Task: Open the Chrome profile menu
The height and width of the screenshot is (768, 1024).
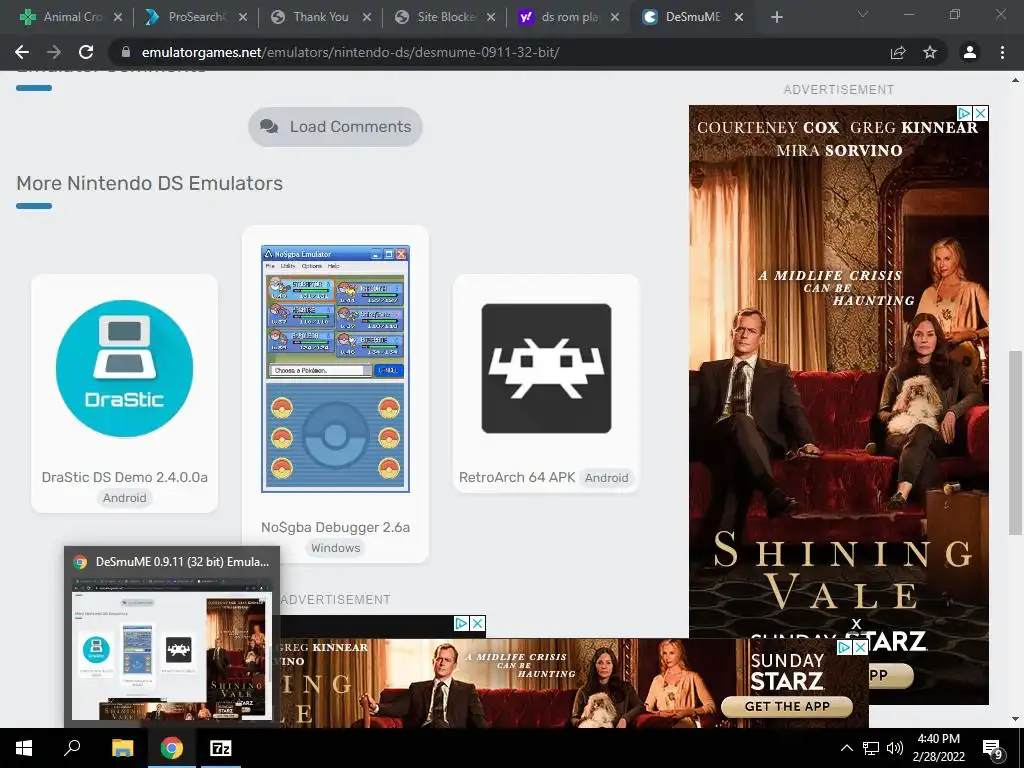Action: click(x=970, y=52)
